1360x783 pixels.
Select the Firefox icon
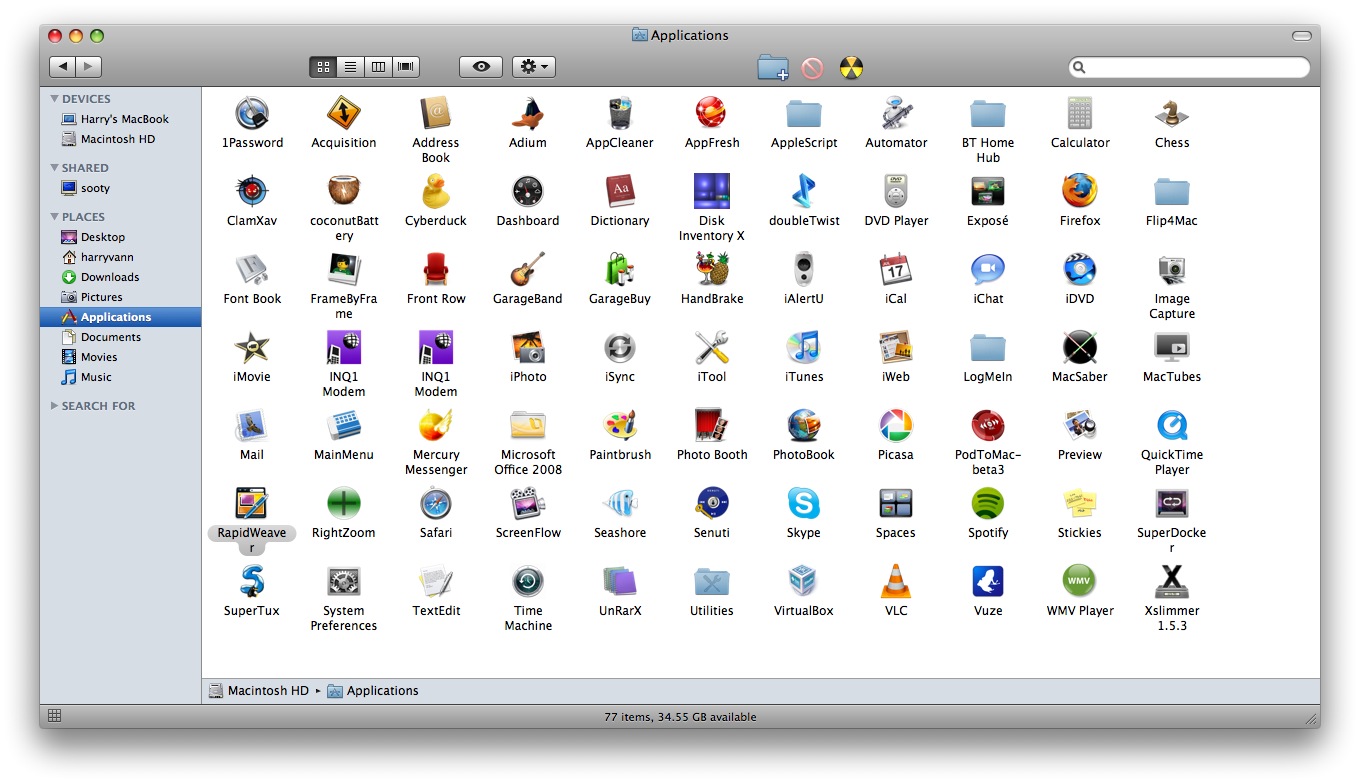pos(1080,191)
